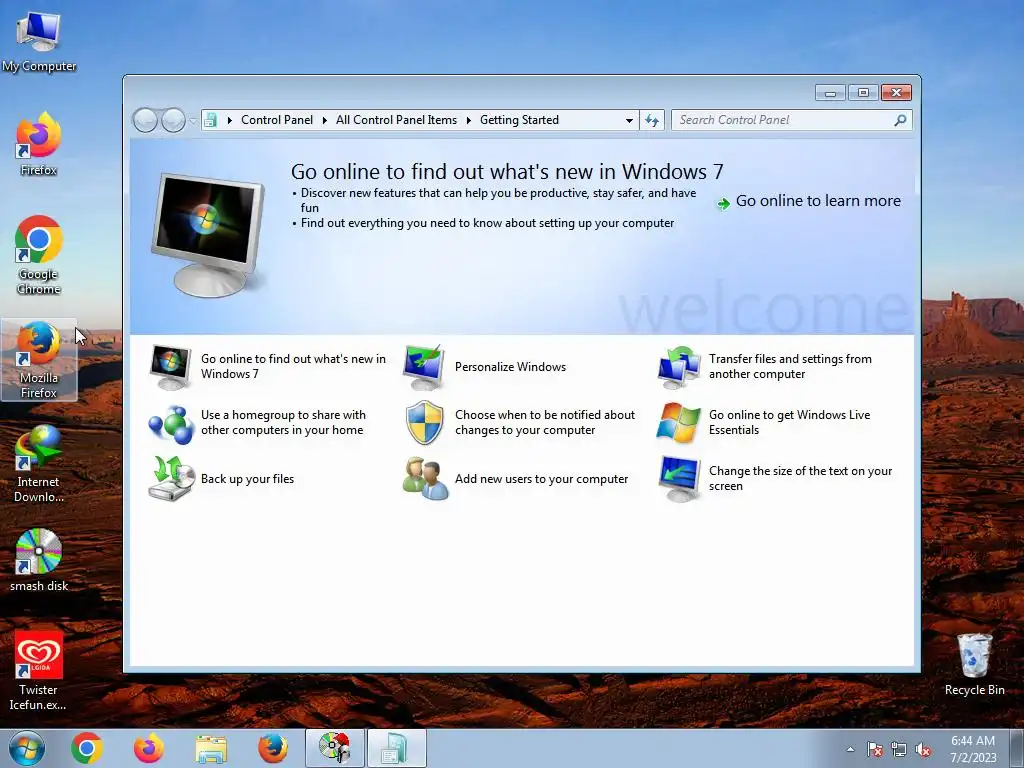Select the Recycle Bin desktop icon
The width and height of the screenshot is (1024, 768).
974,664
